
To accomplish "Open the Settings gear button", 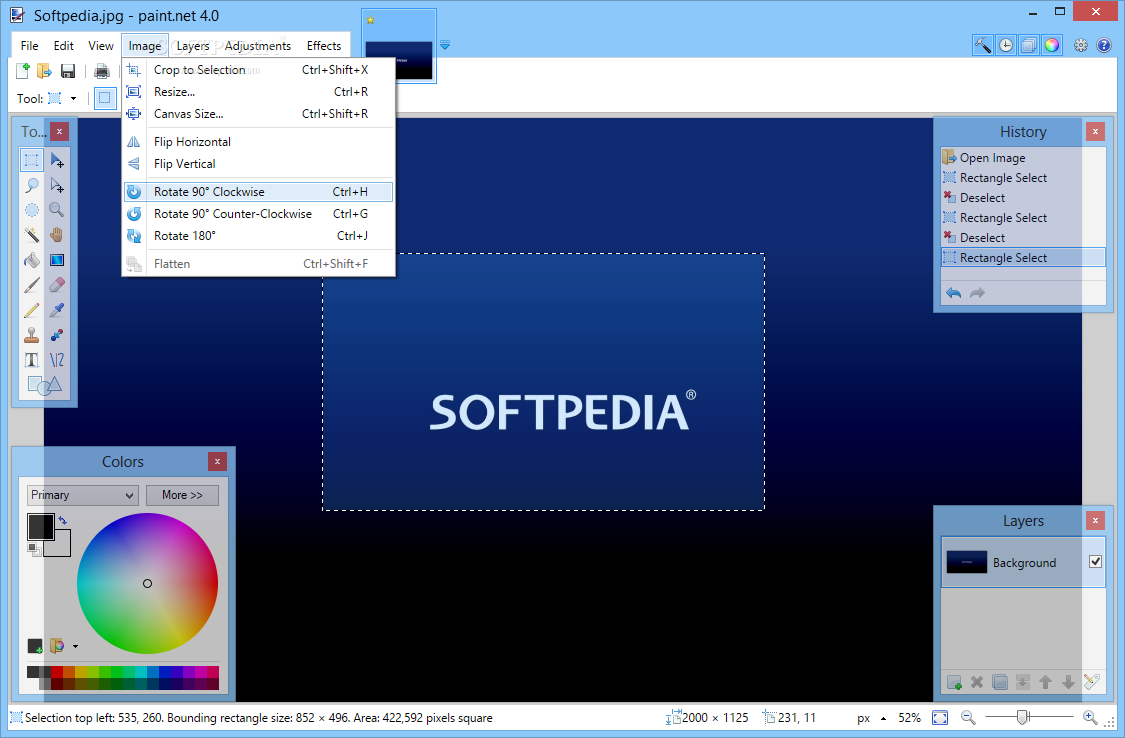I will coord(1081,45).
